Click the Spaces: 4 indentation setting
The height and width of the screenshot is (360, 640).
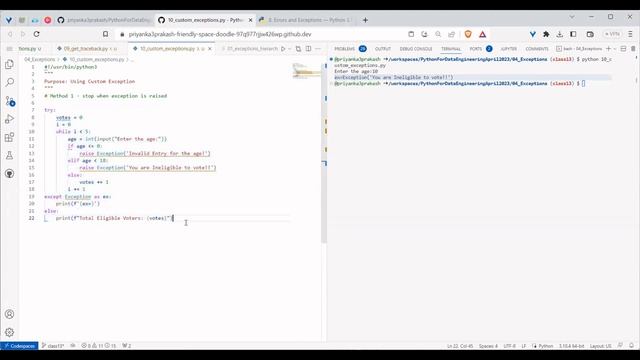488,346
